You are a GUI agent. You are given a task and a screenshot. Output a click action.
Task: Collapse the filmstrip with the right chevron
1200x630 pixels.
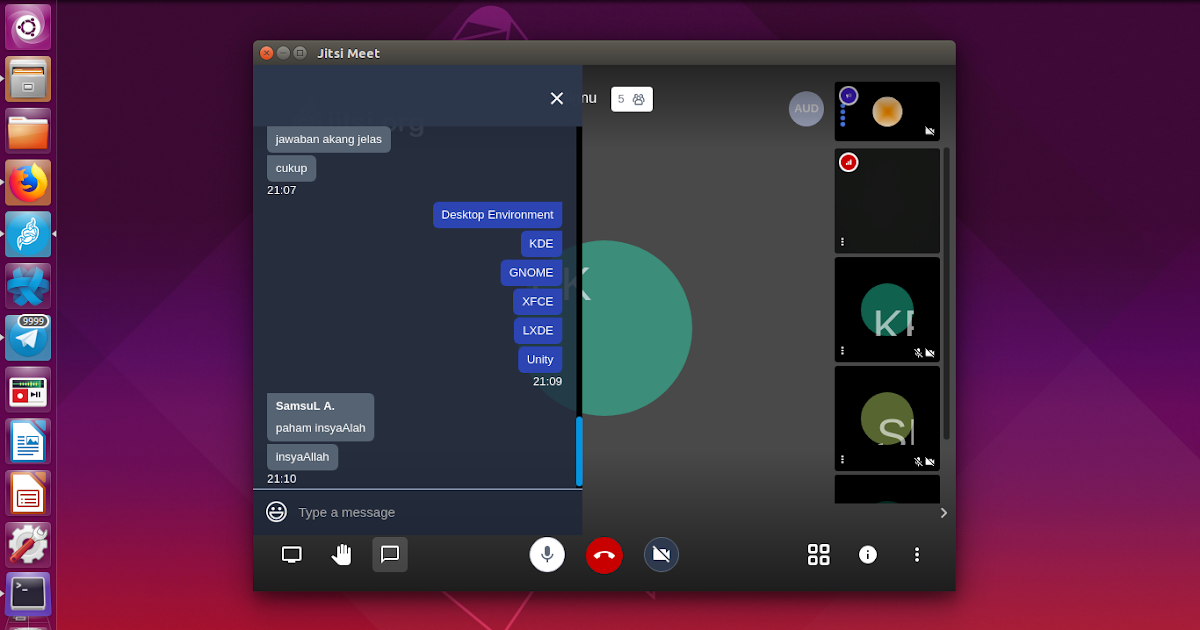pos(943,512)
